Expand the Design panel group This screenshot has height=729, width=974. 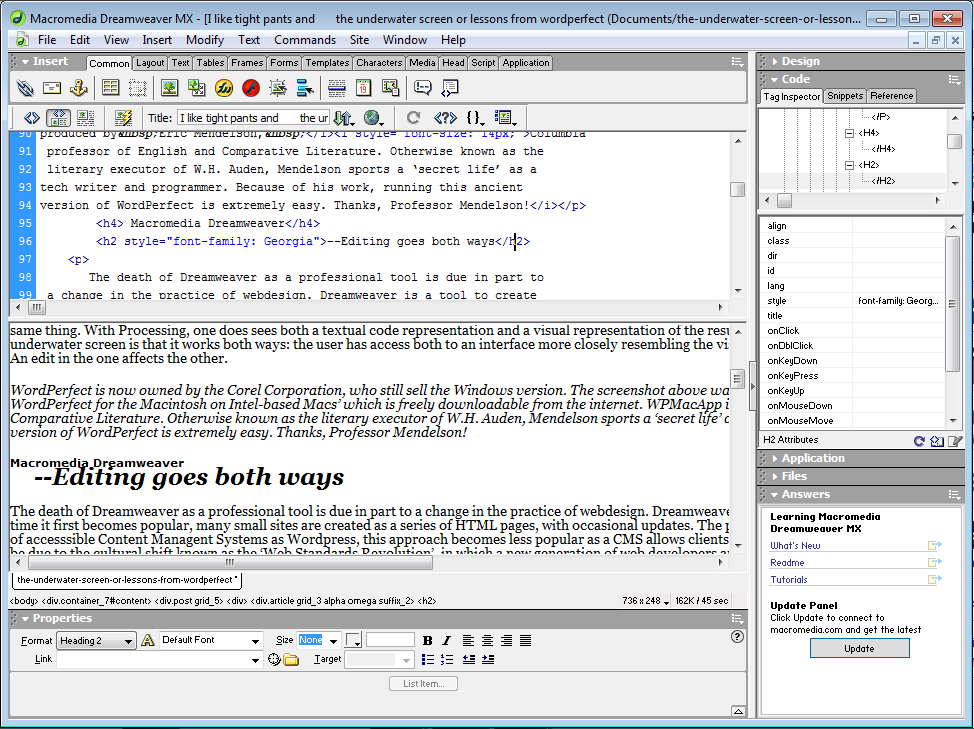(775, 61)
